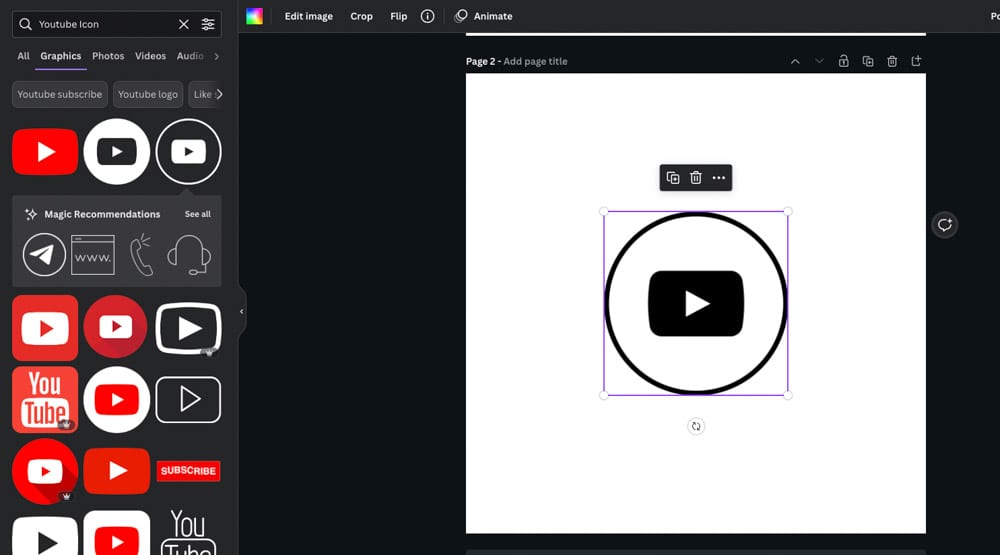Click the Magic Recommendations sparkle icon
The width and height of the screenshot is (1000, 555).
(x=31, y=214)
